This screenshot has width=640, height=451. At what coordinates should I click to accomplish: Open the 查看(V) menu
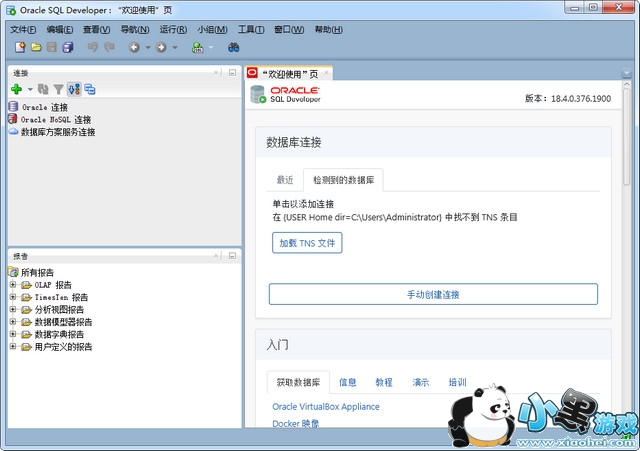click(x=96, y=29)
